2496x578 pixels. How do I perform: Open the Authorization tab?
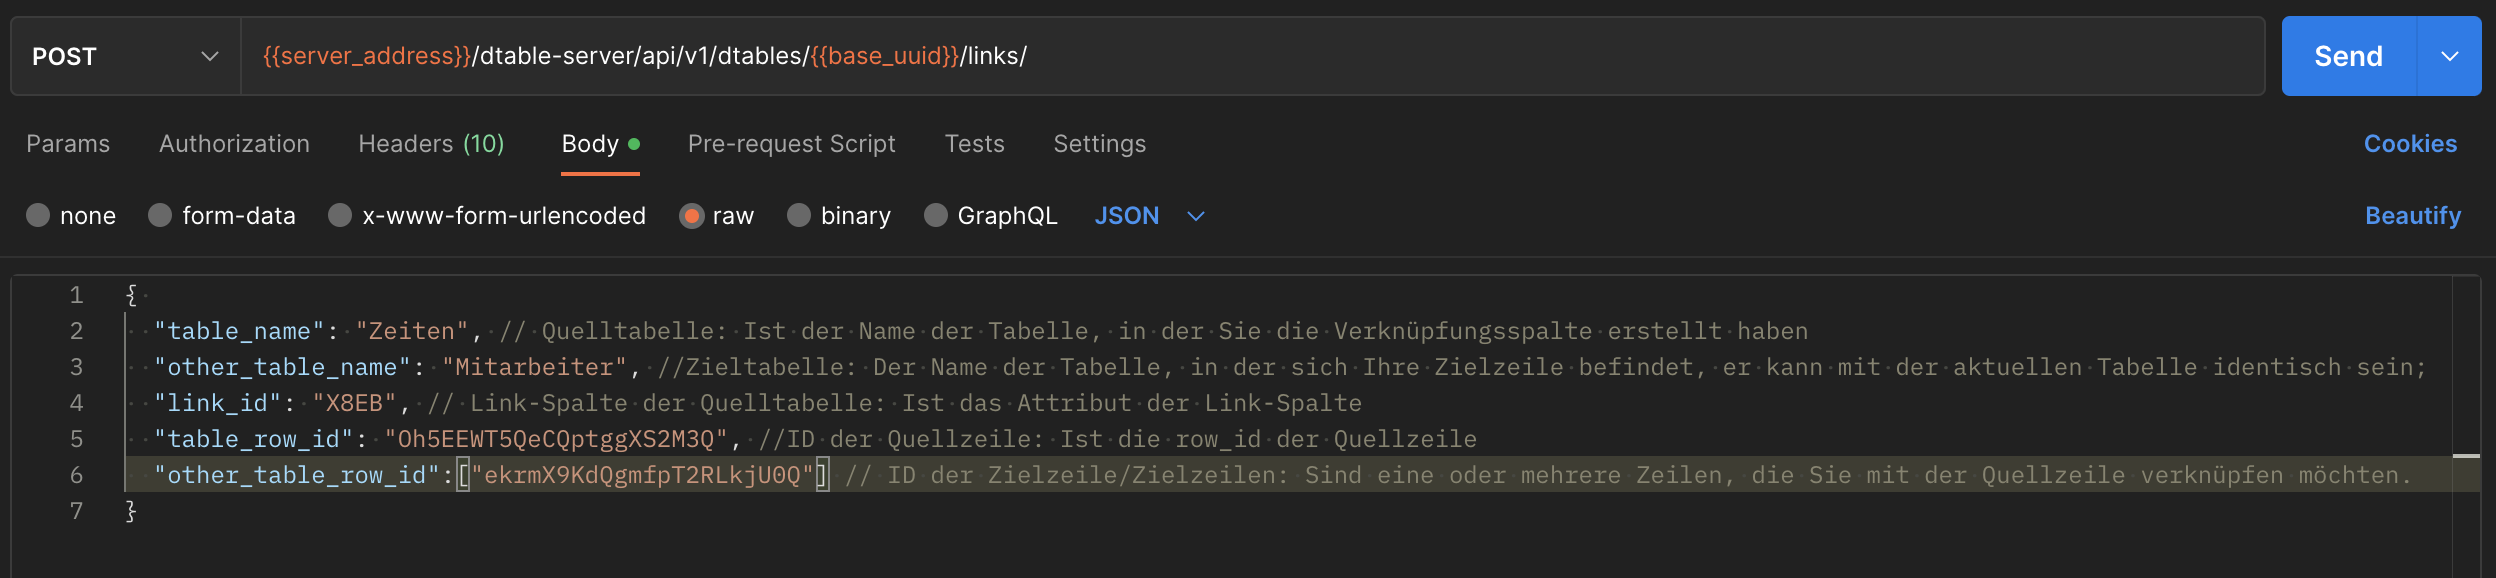[235, 144]
